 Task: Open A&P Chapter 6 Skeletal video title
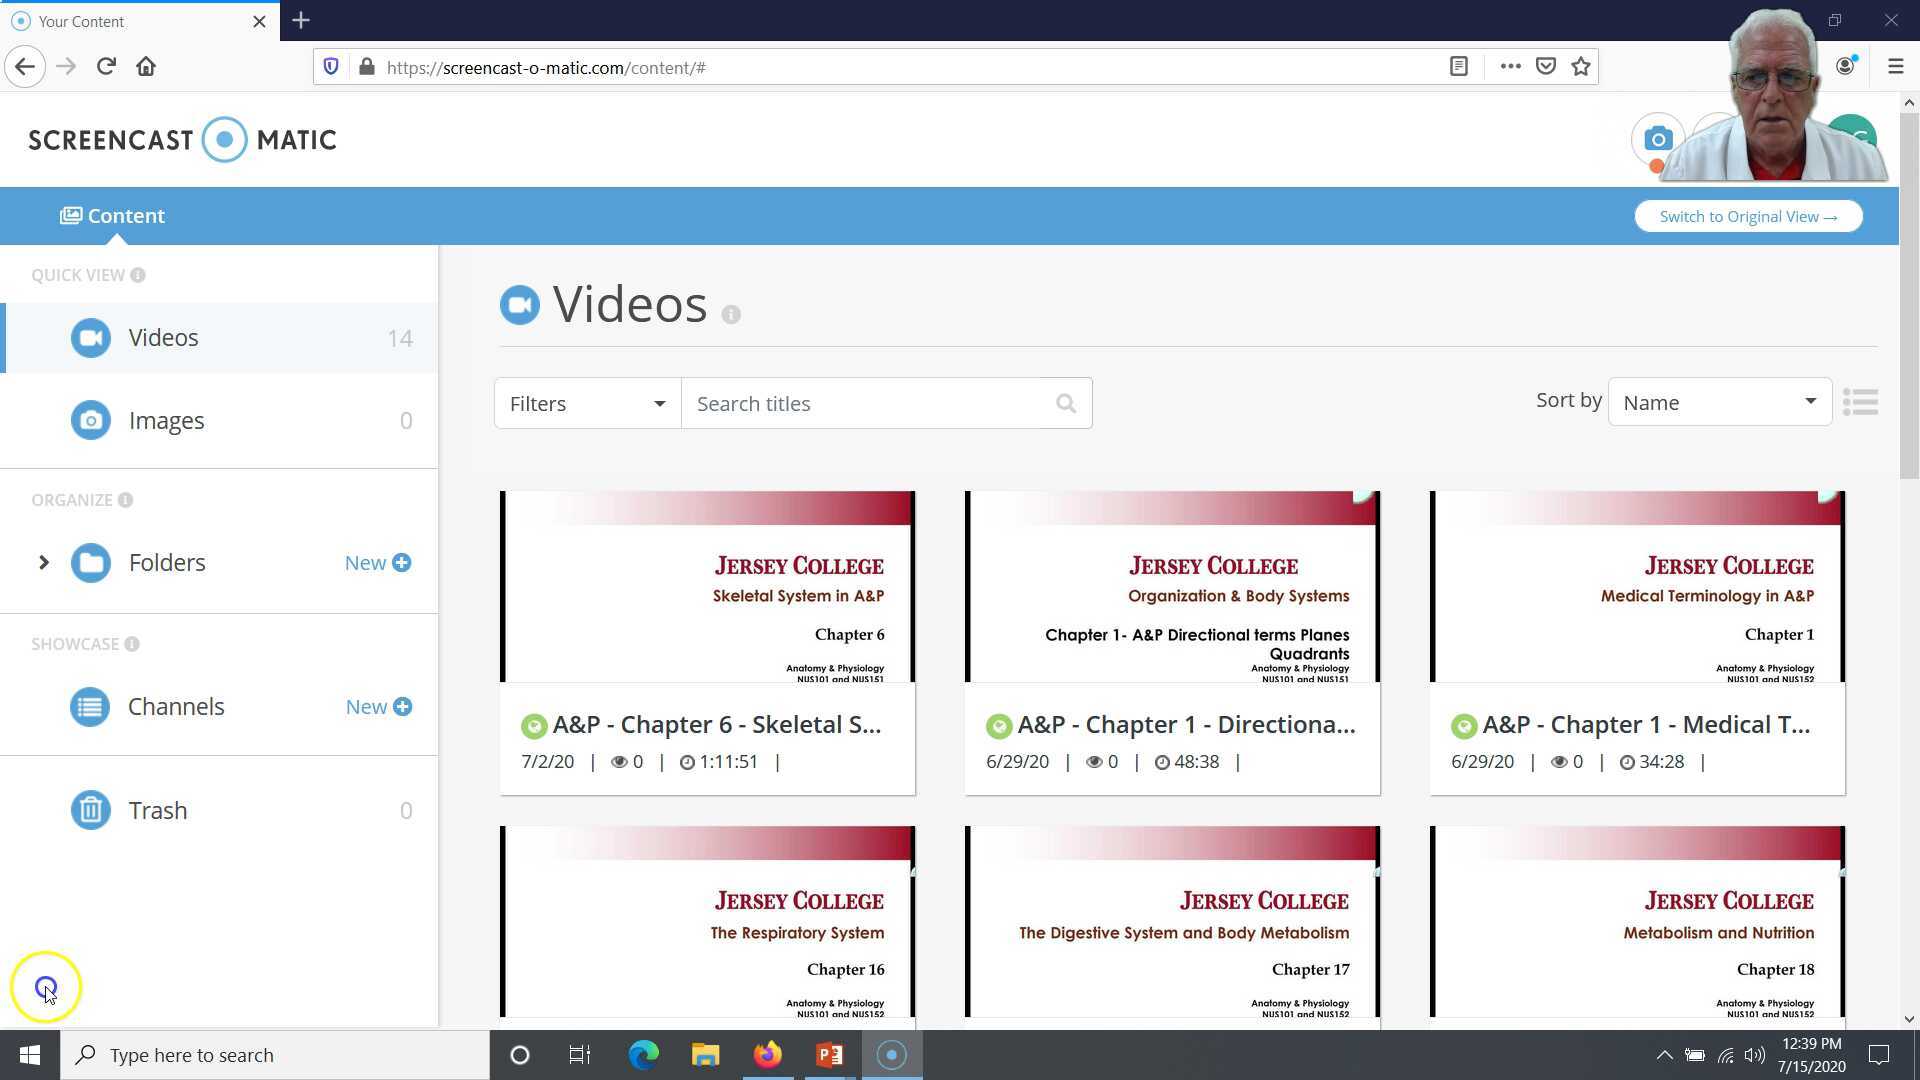[x=716, y=725]
